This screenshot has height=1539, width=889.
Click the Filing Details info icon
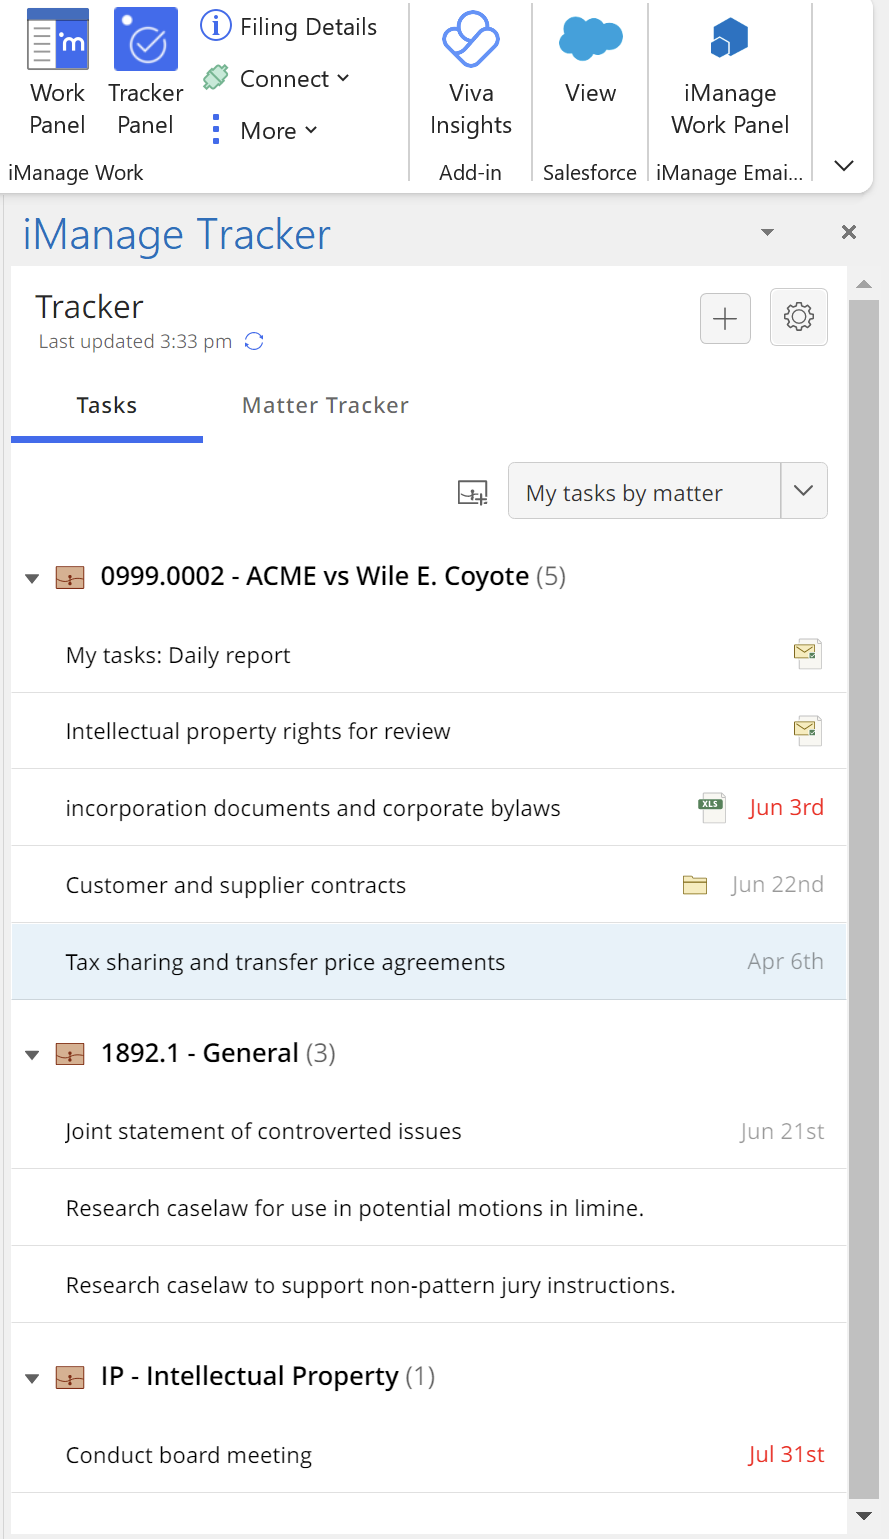pyautogui.click(x=216, y=27)
